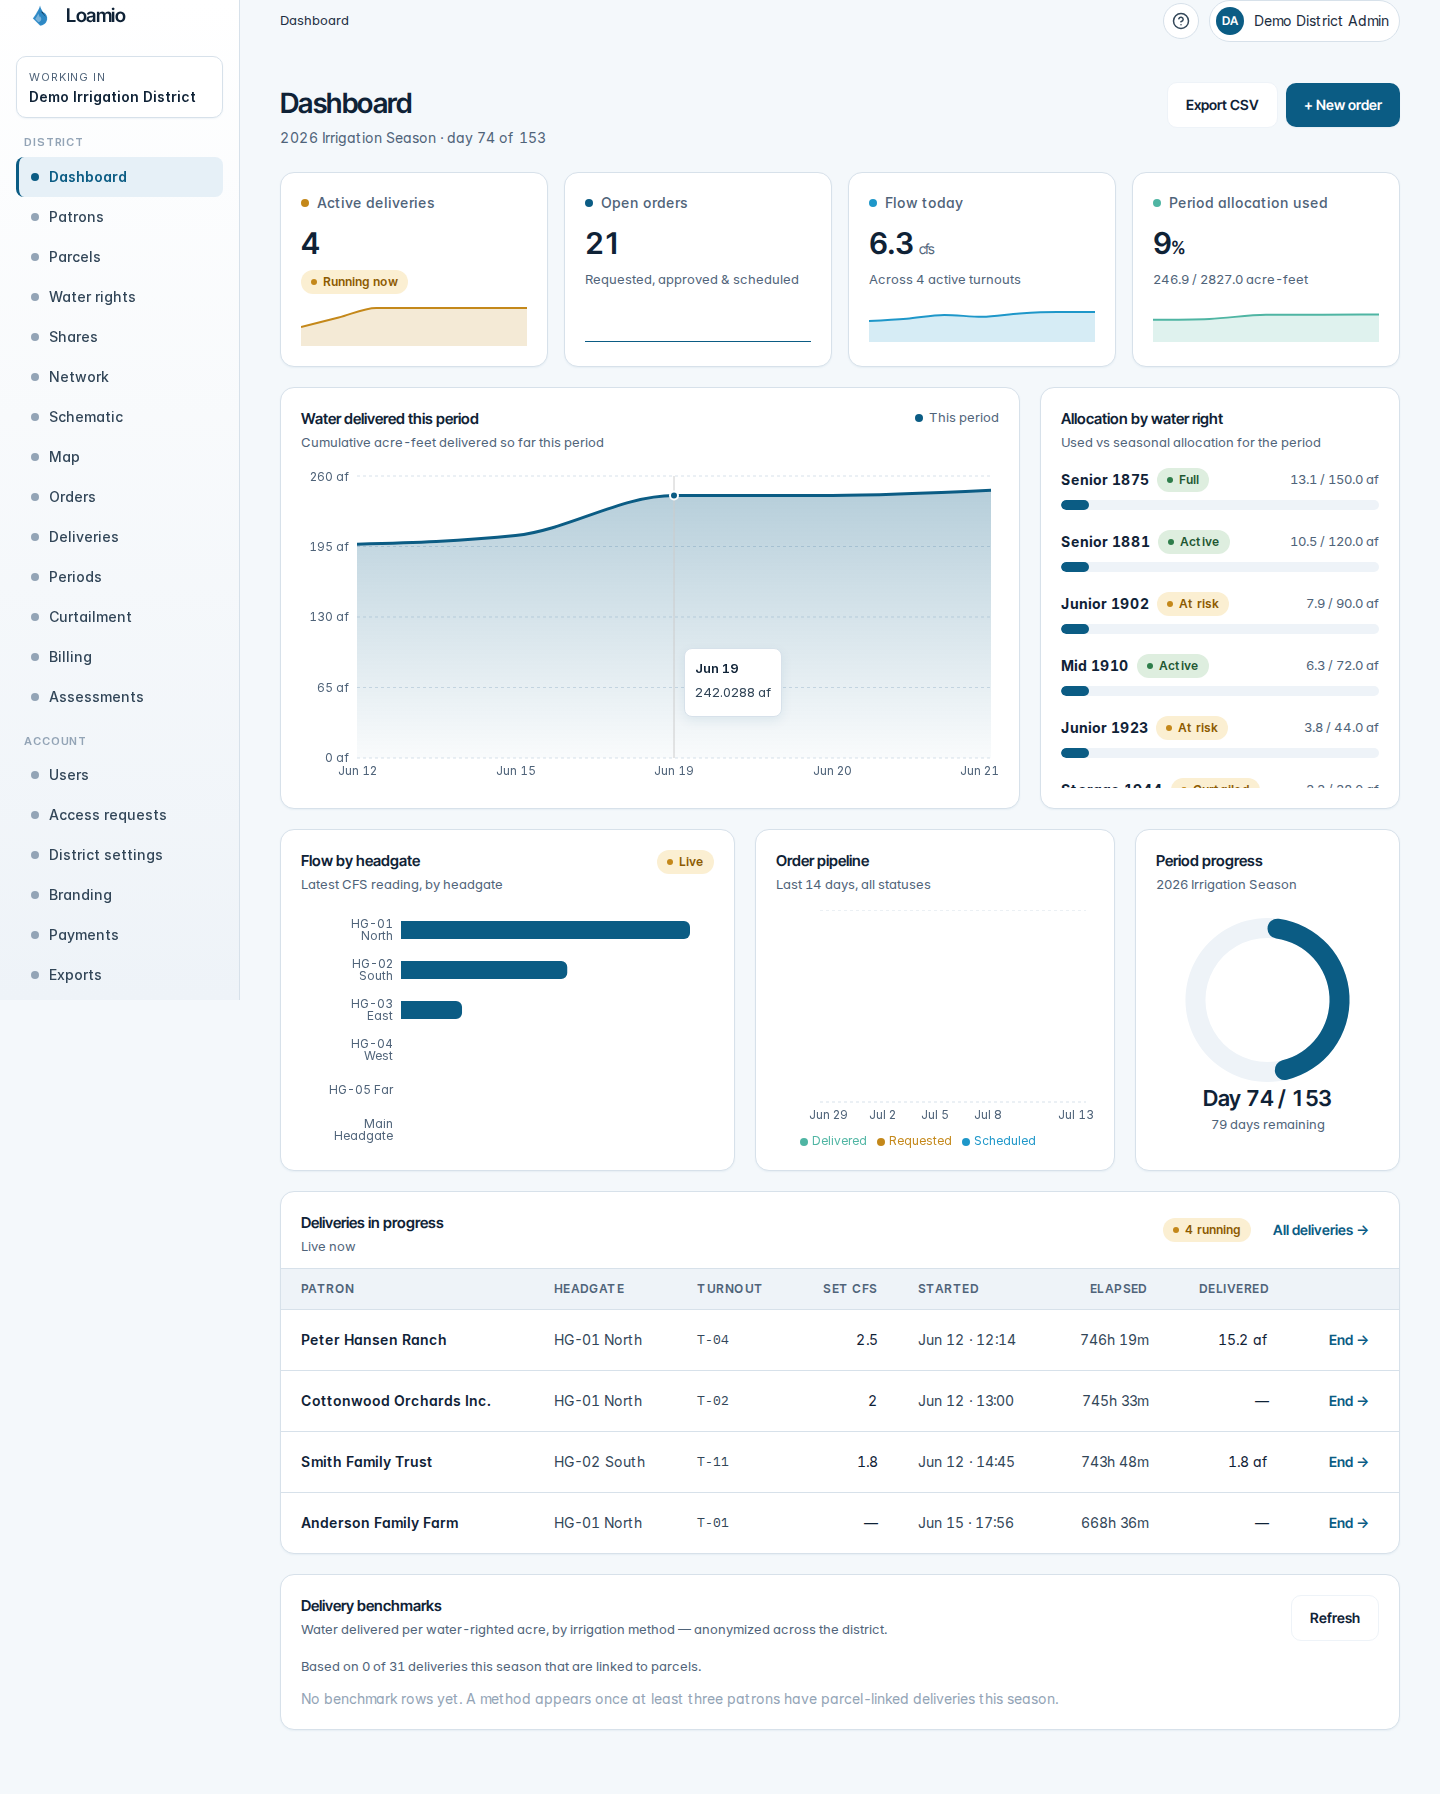This screenshot has height=1794, width=1440.
Task: Open the Schematic view
Action: point(120,417)
